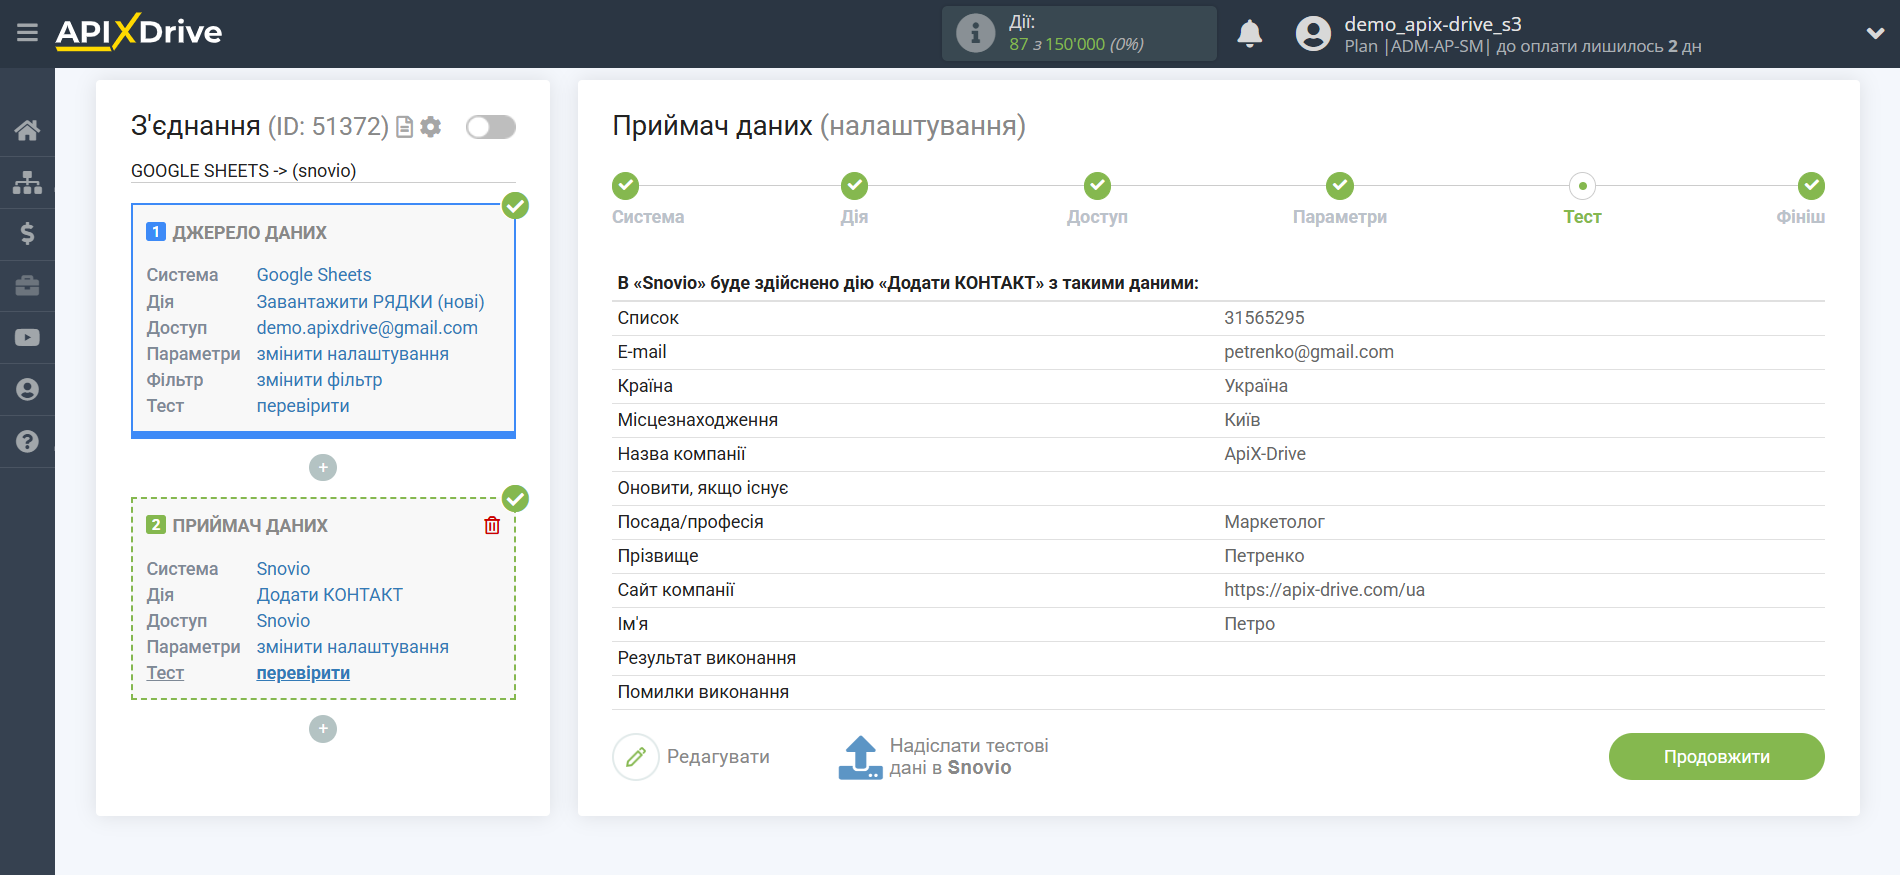The width and height of the screenshot is (1900, 875).
Task: Click the user avatar icon
Action: point(1313,34)
